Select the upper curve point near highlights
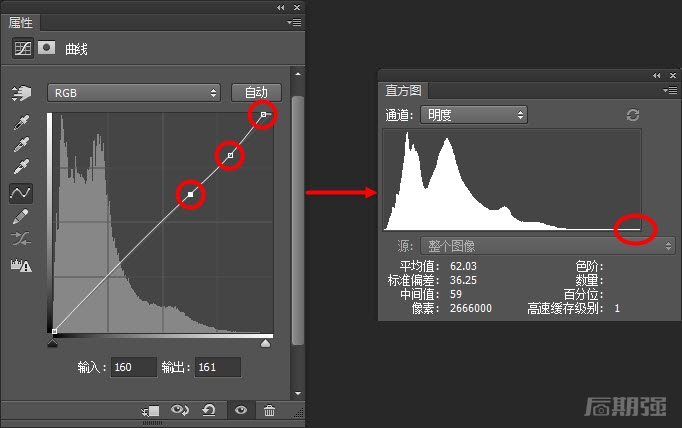 [230, 155]
